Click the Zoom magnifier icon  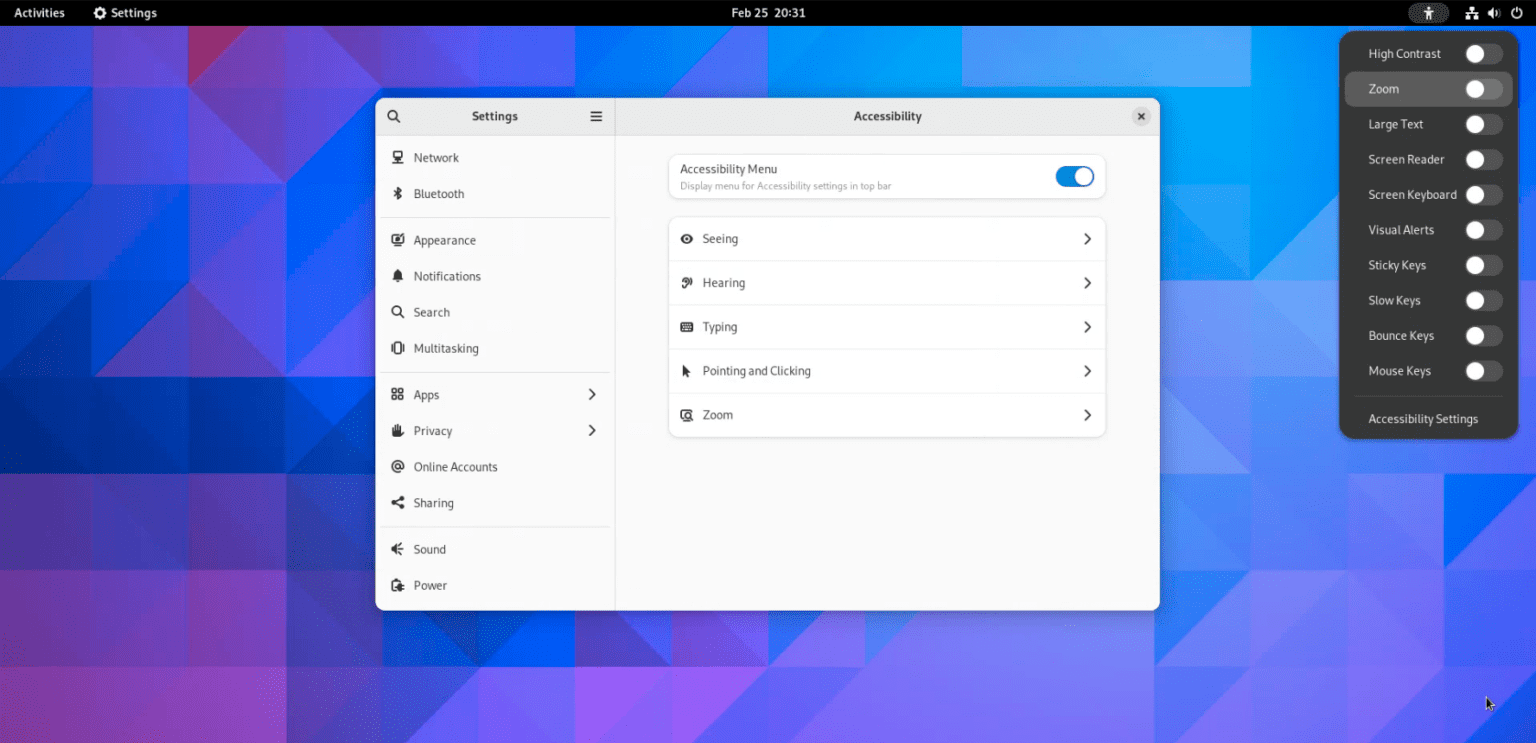click(x=686, y=414)
